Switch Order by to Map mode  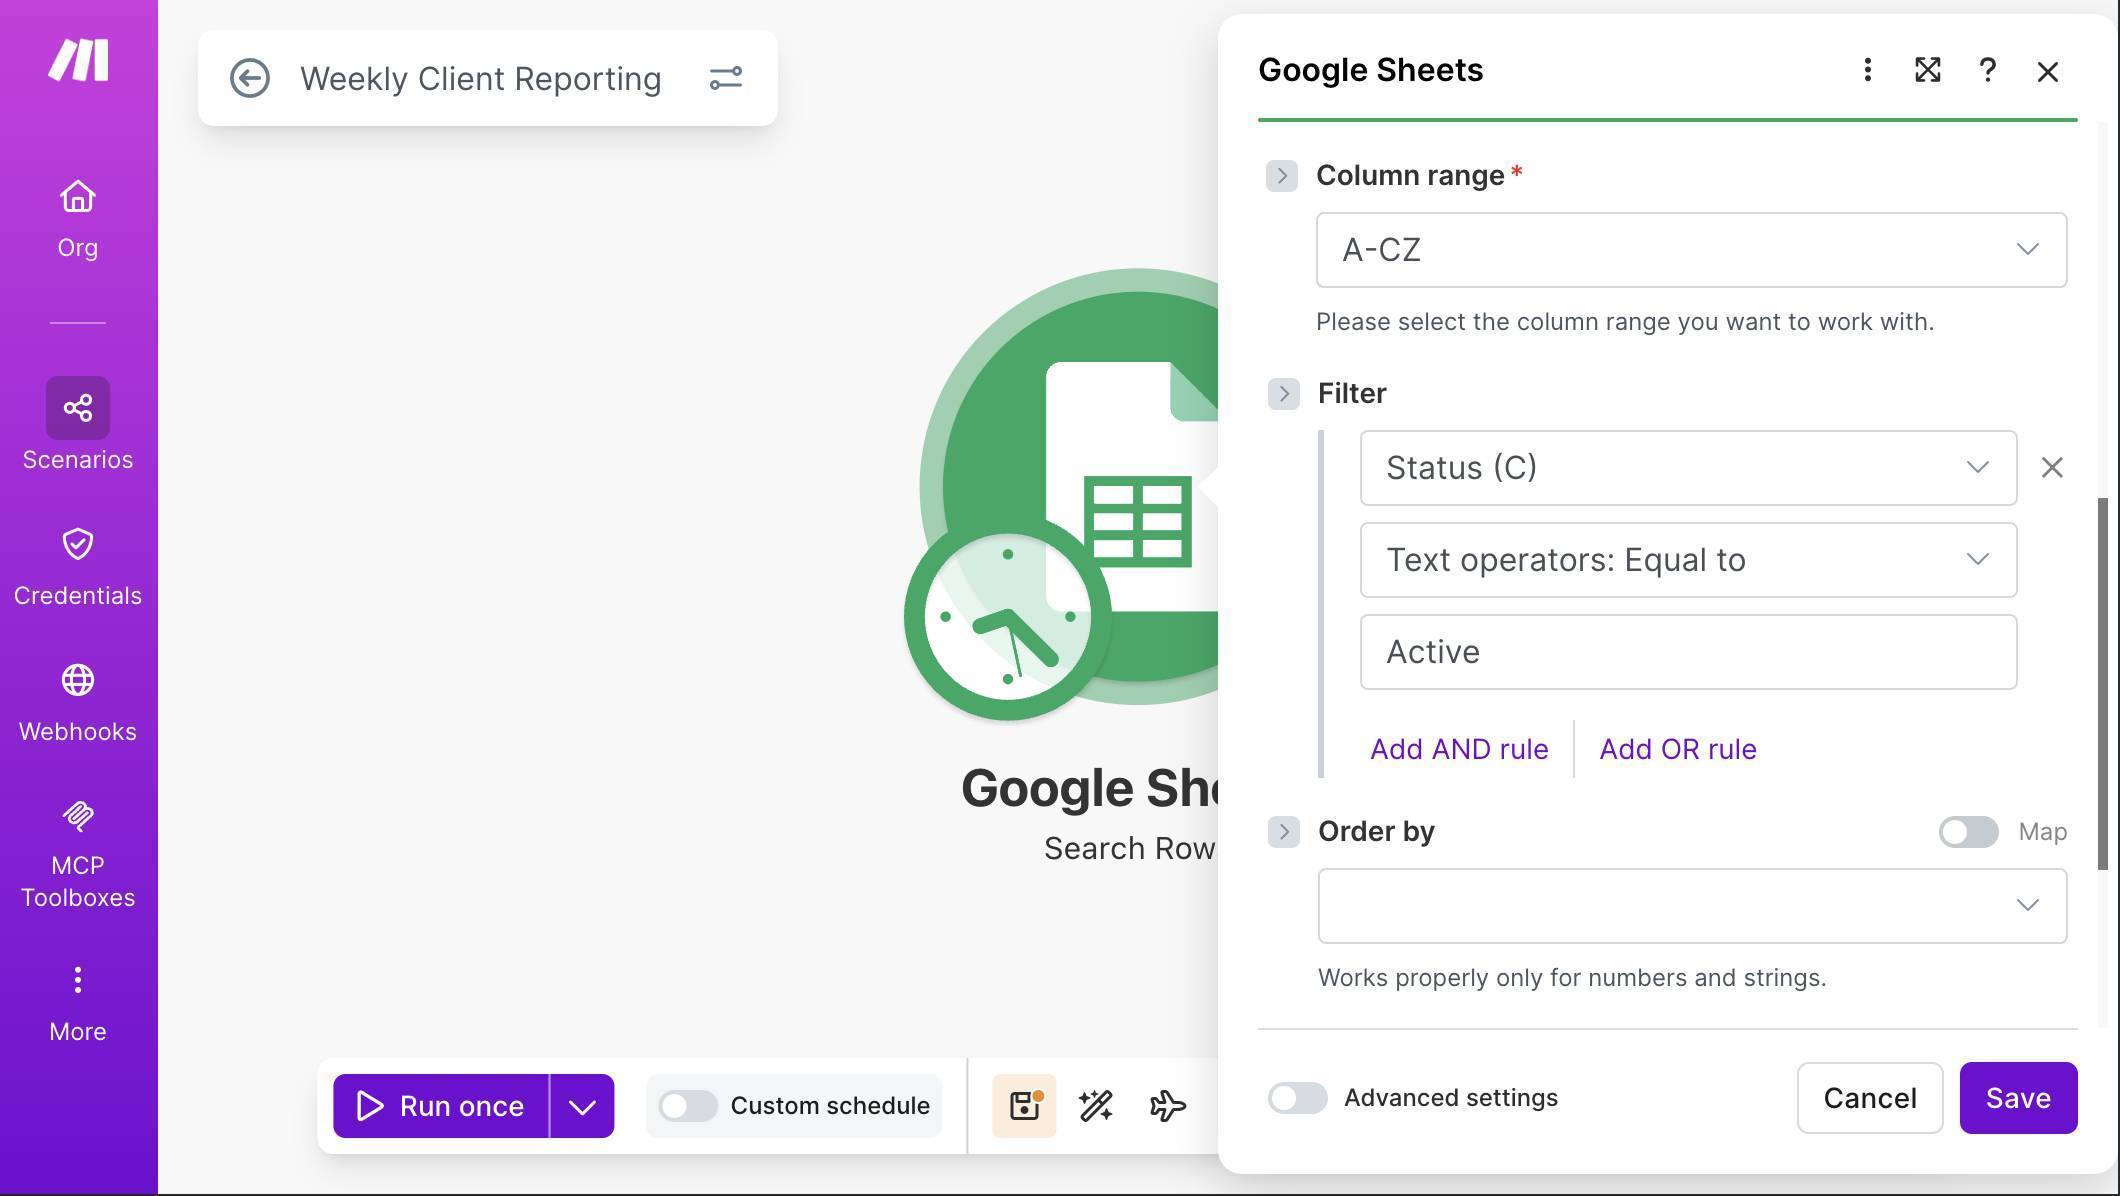pyautogui.click(x=1967, y=831)
